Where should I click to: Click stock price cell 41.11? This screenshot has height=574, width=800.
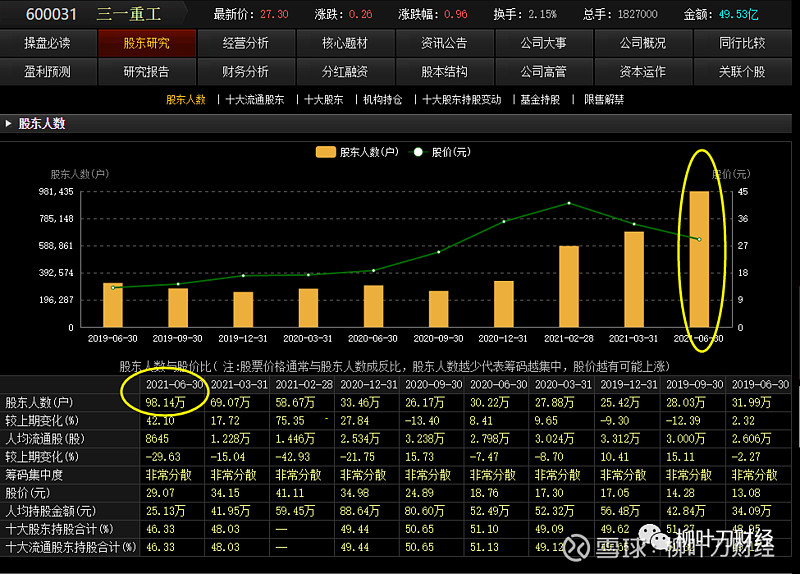click(x=290, y=493)
